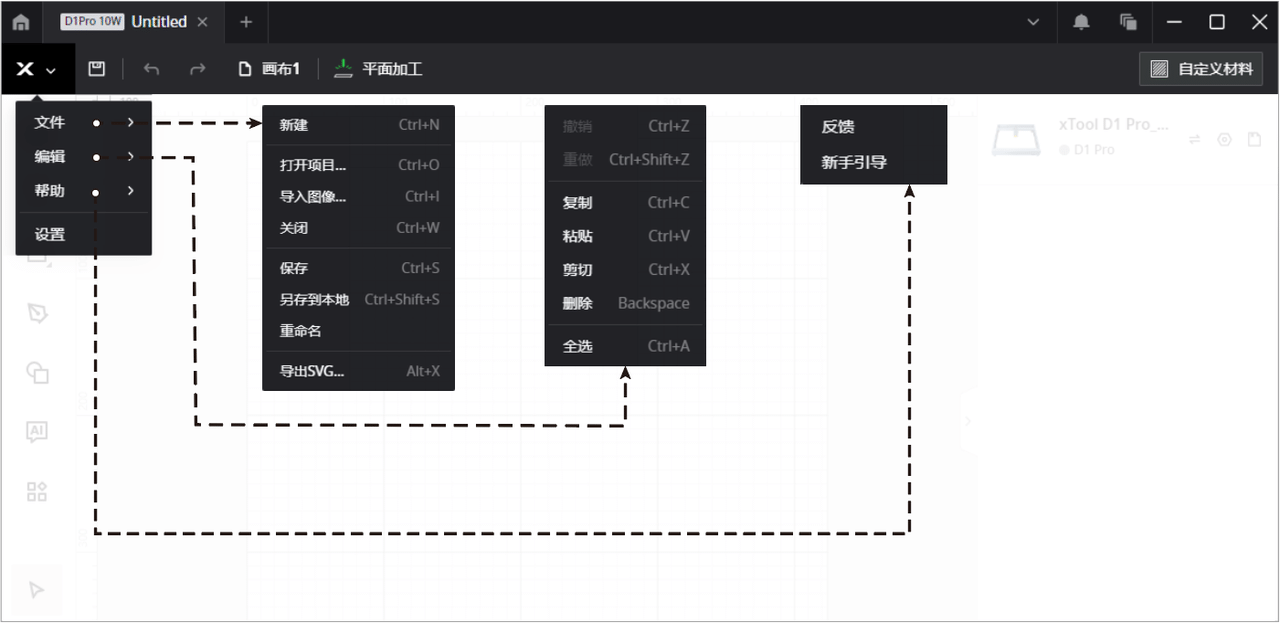Screen dimensions: 1280x623
Task: Choose 保存 in file submenu
Action: (358, 268)
